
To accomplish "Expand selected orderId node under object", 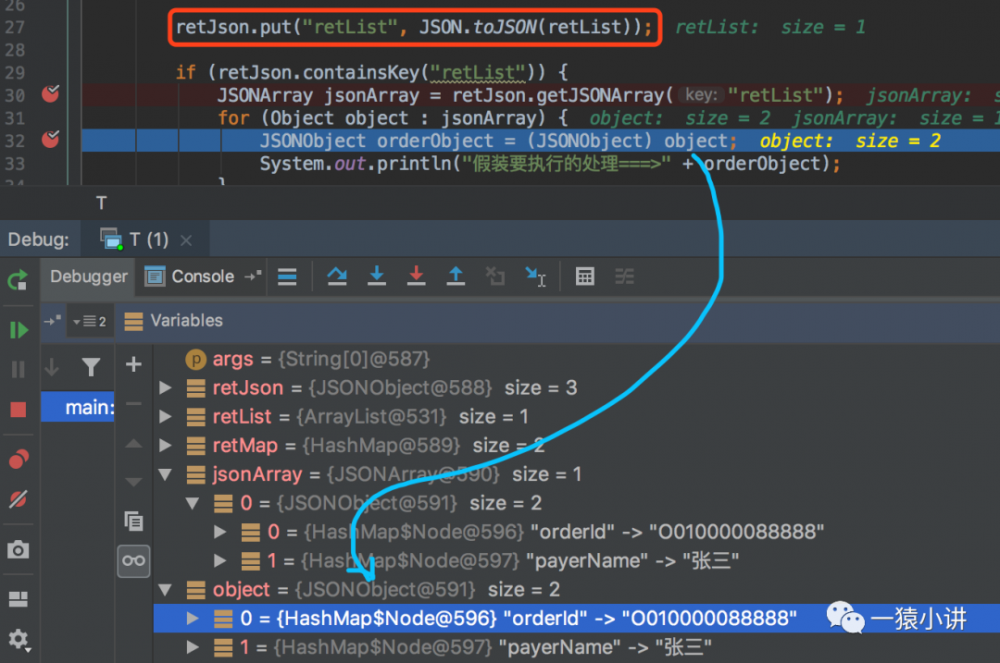I will point(193,618).
